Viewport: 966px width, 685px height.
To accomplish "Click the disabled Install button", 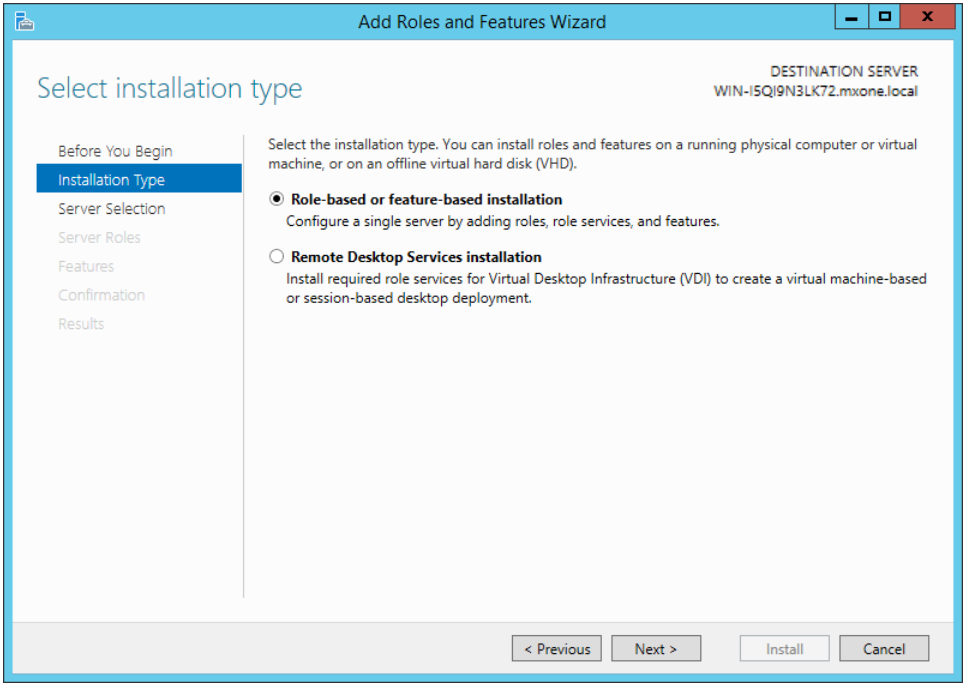I will pos(784,649).
